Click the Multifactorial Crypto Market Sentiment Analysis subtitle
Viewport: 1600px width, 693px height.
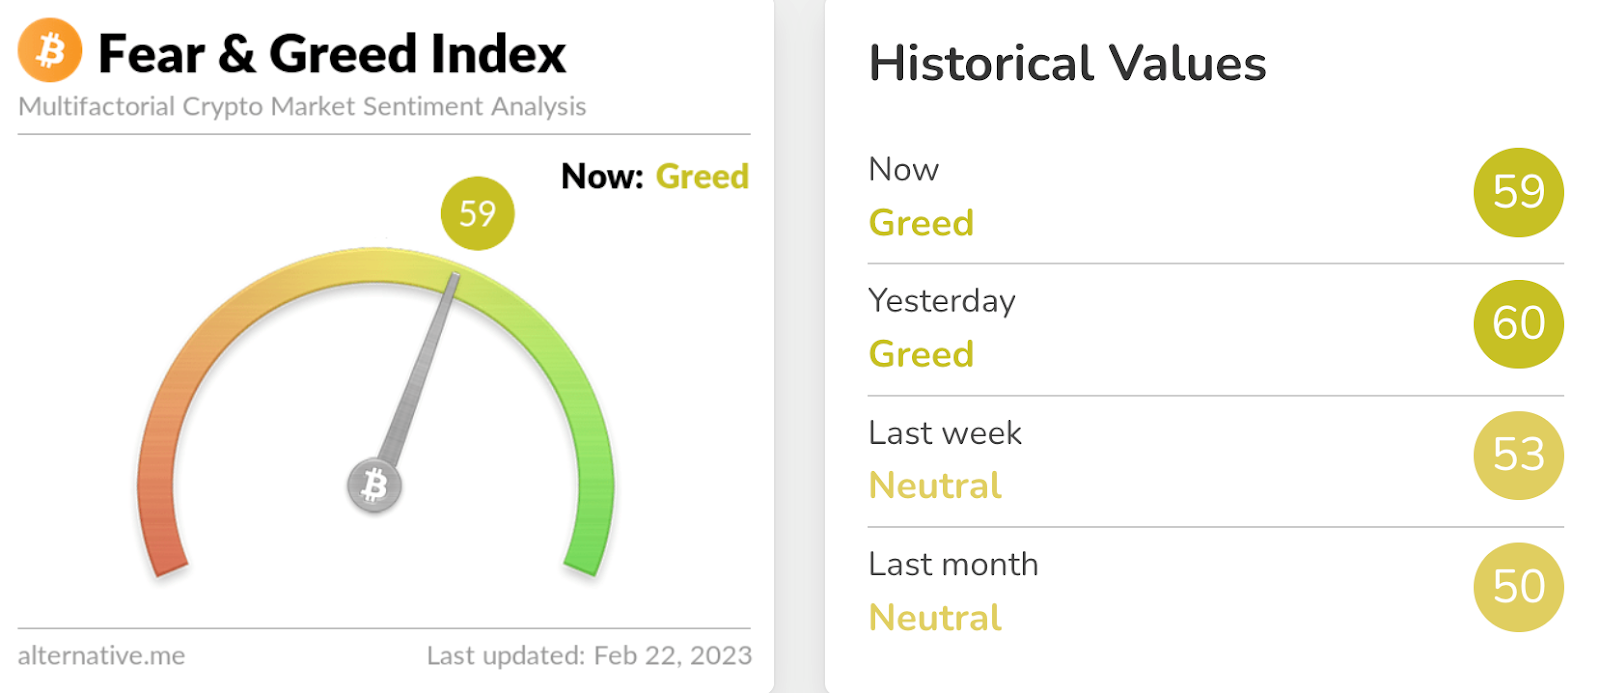(302, 107)
